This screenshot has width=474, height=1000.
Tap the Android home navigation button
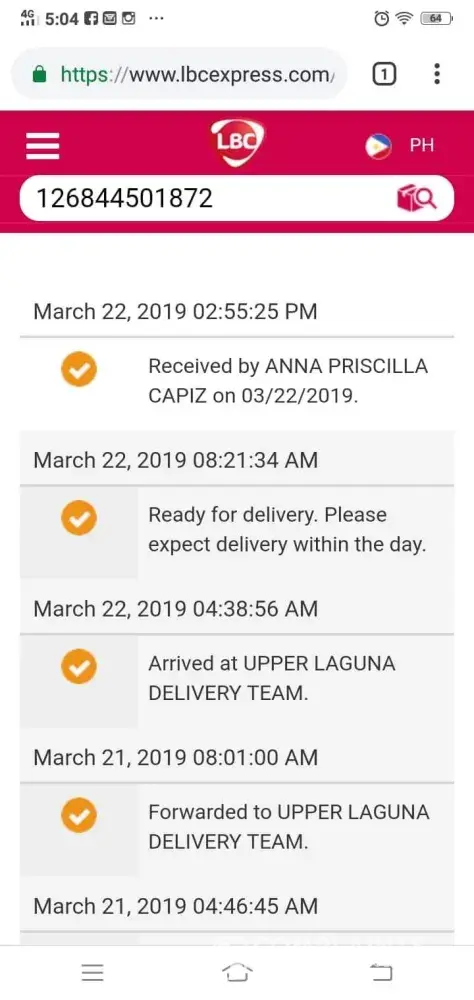tap(237, 973)
